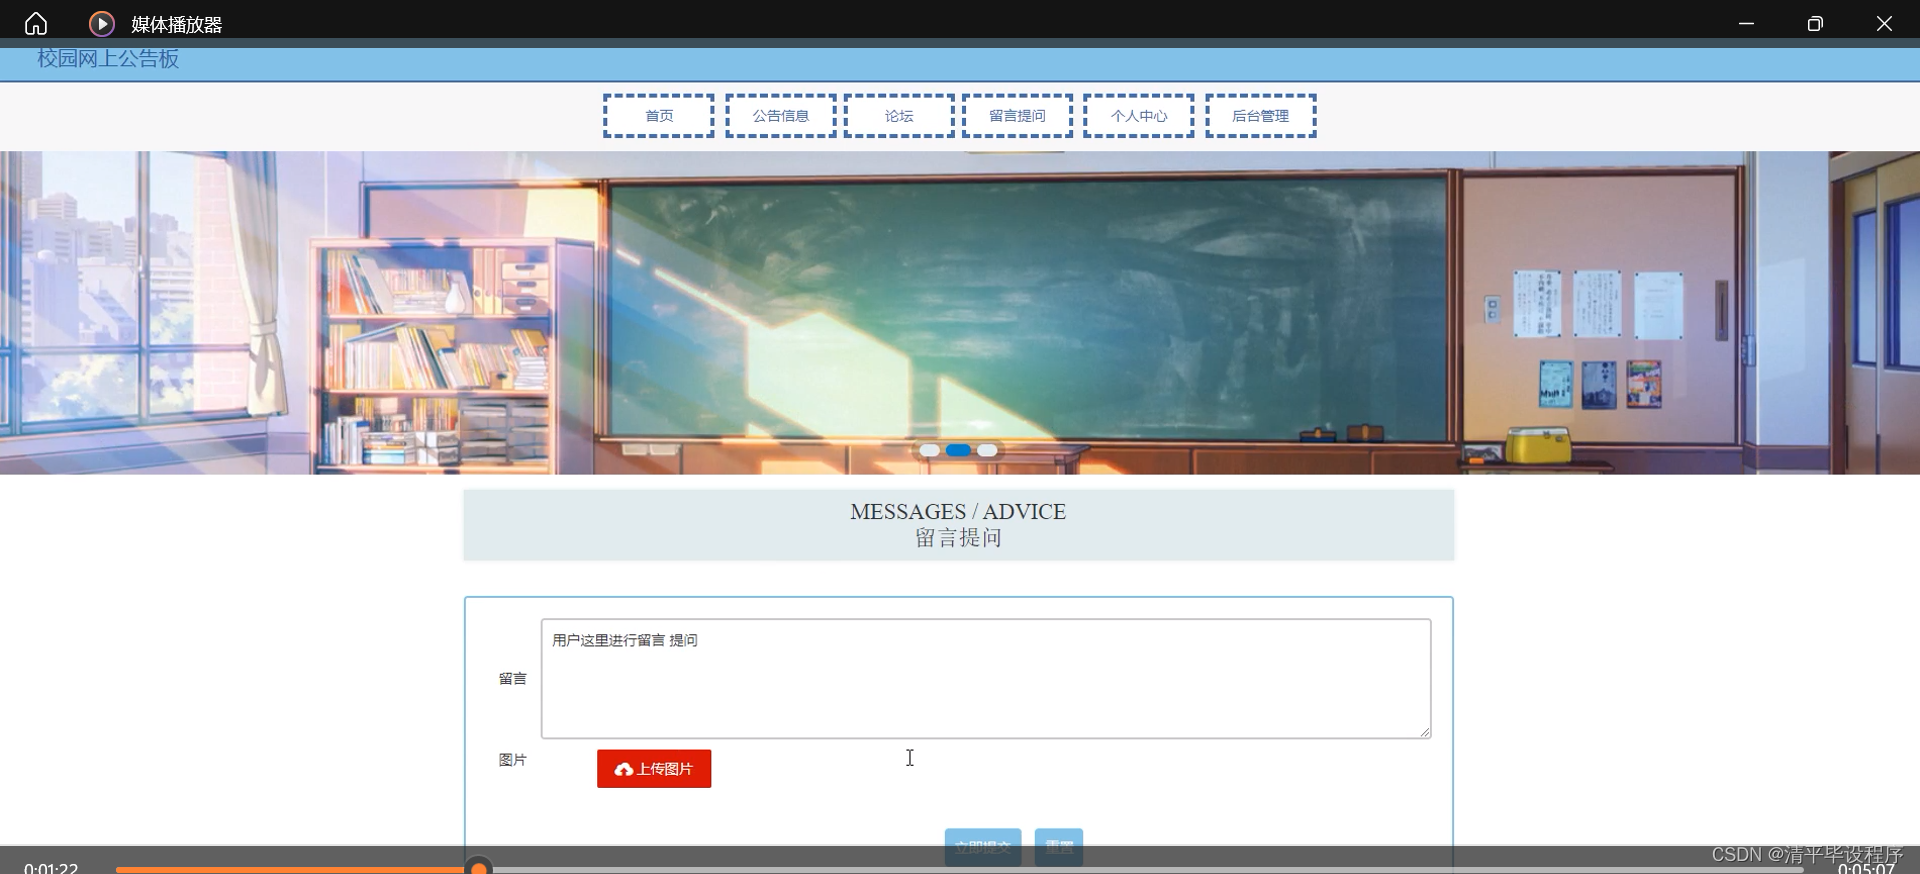Click the 立即提交 submit button

tap(983, 847)
